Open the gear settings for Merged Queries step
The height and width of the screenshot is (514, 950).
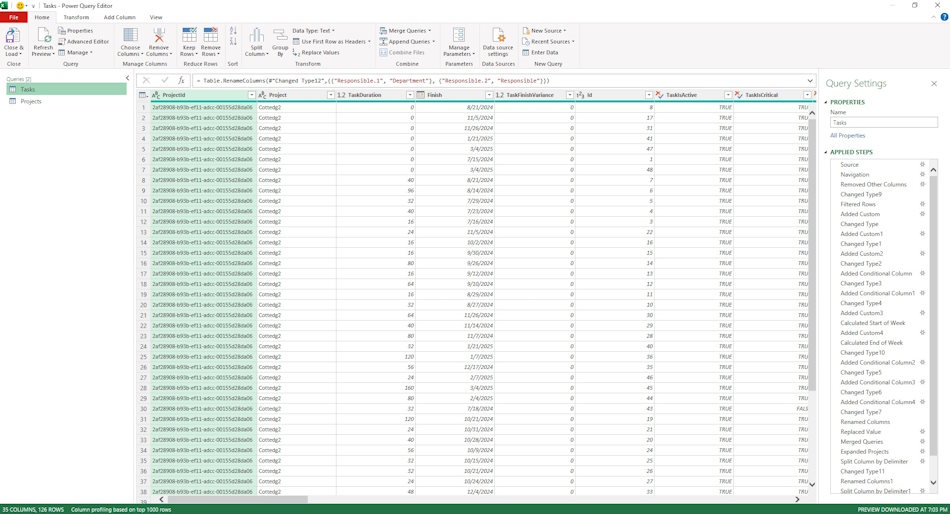[x=922, y=441]
